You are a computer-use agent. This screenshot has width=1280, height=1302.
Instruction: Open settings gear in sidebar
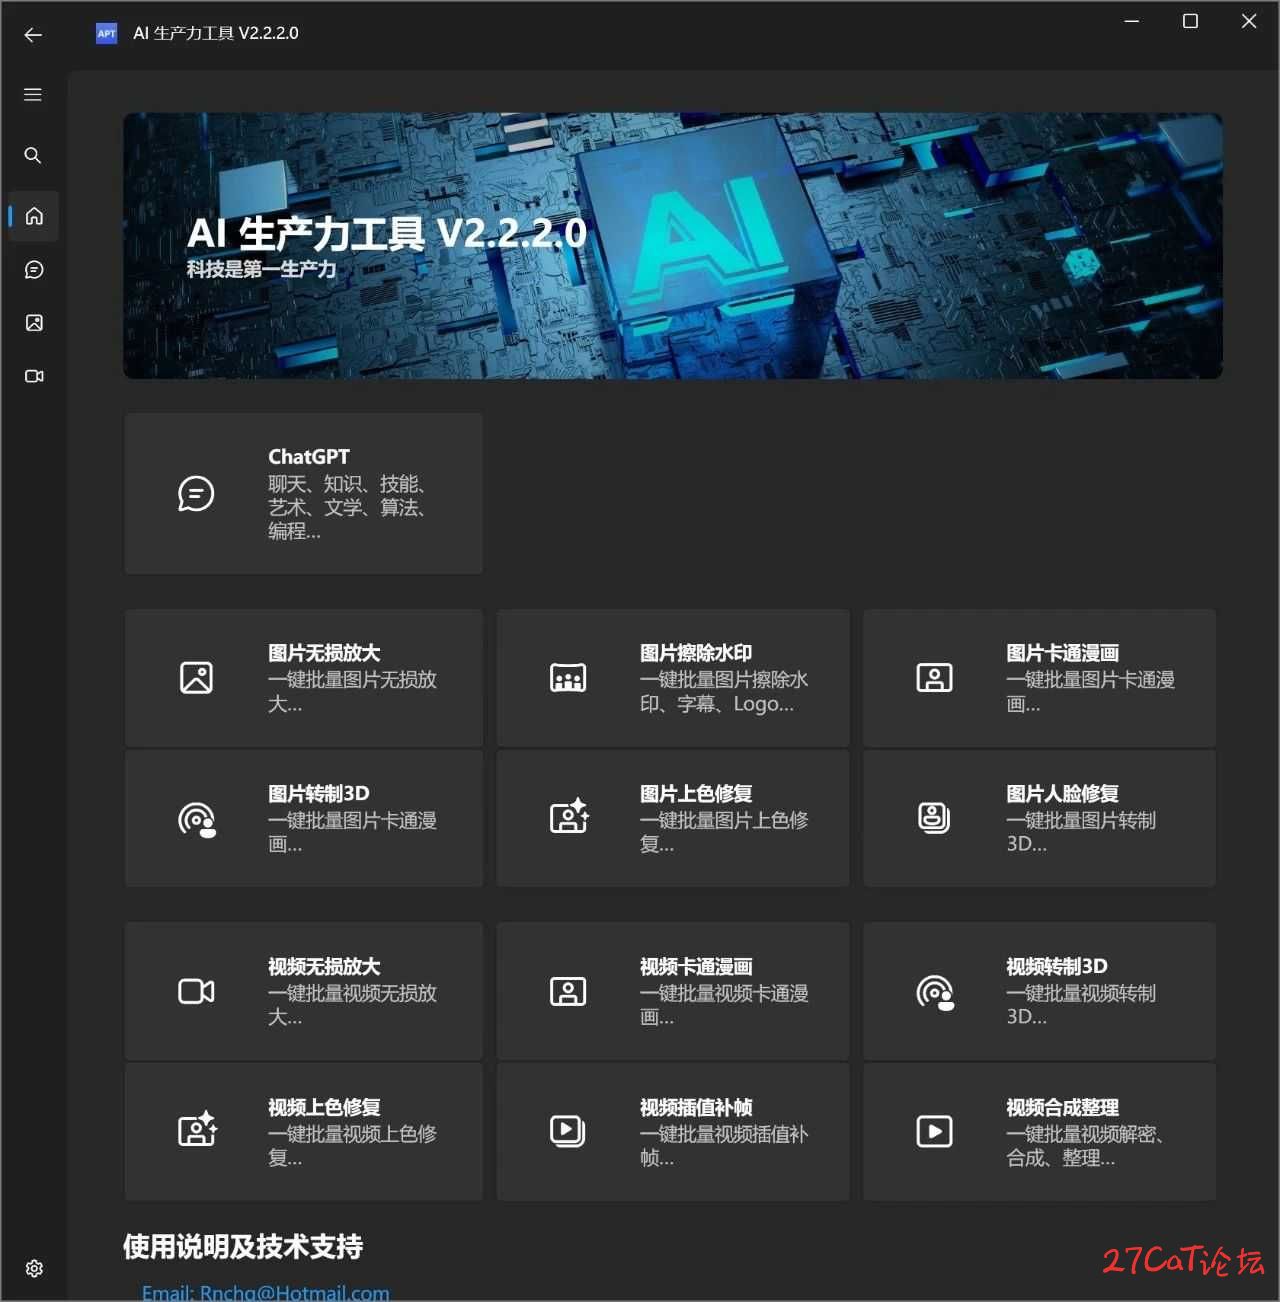click(x=34, y=1268)
